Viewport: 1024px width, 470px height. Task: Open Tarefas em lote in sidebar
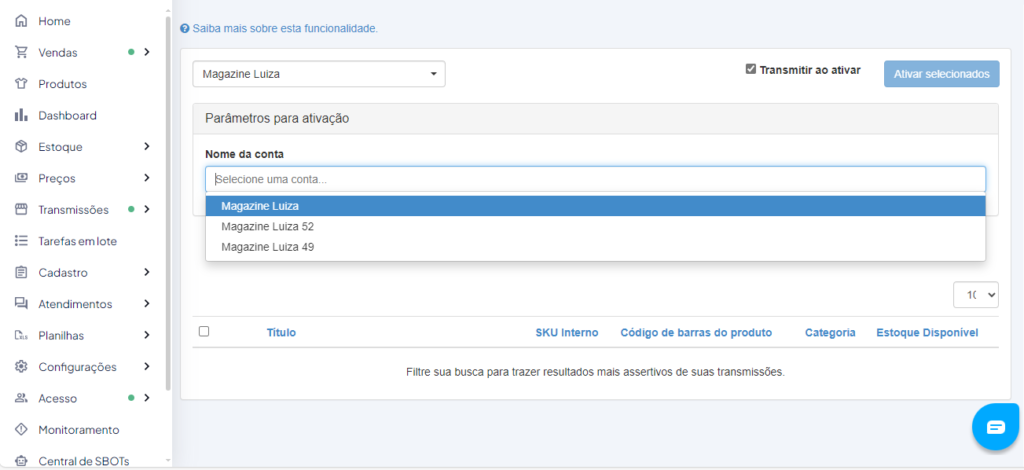[x=77, y=241]
